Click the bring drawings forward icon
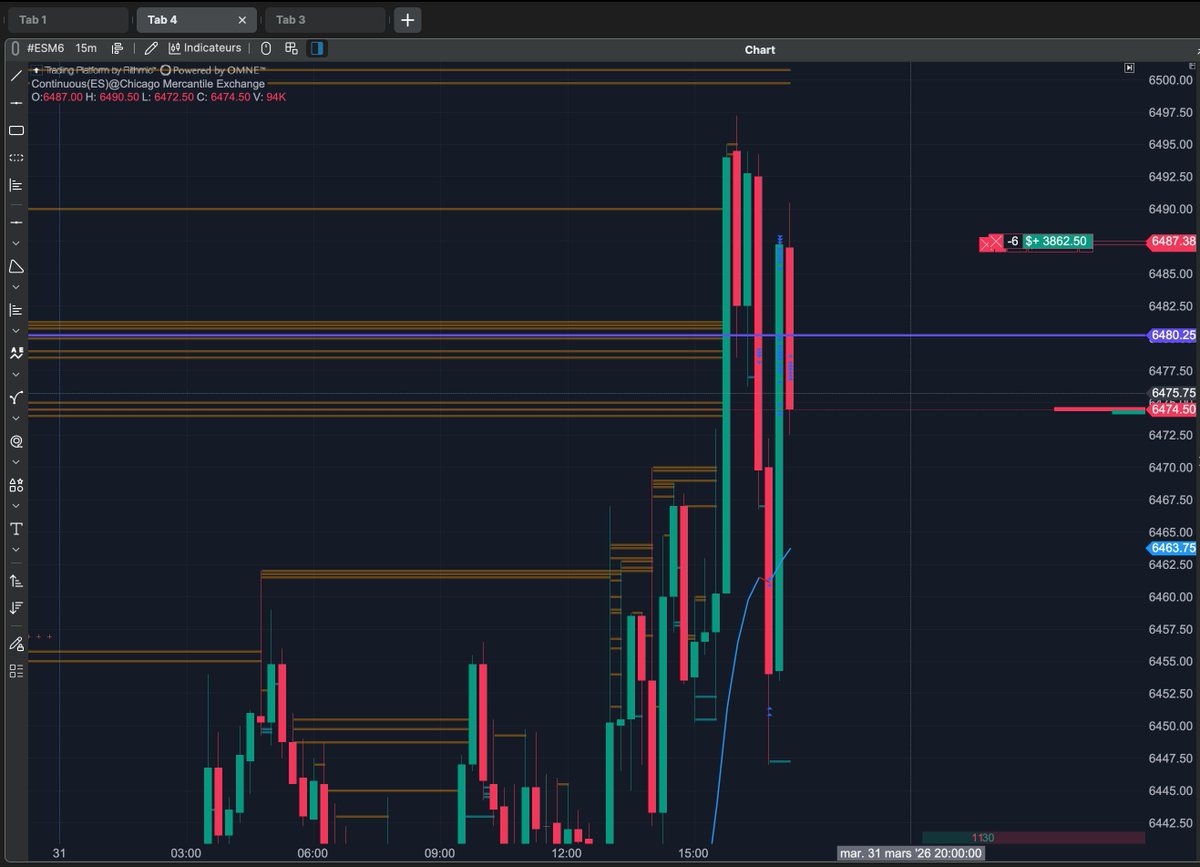This screenshot has height=867, width=1200. [16, 580]
